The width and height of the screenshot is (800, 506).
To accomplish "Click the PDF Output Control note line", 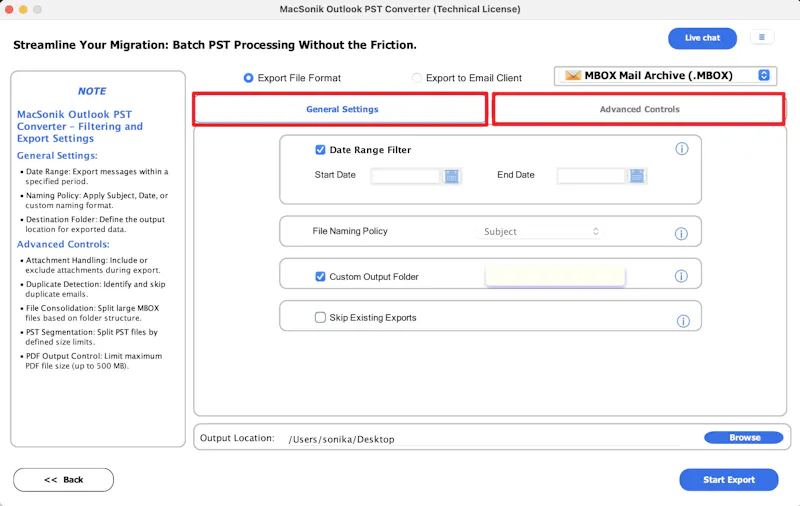I will (94, 361).
